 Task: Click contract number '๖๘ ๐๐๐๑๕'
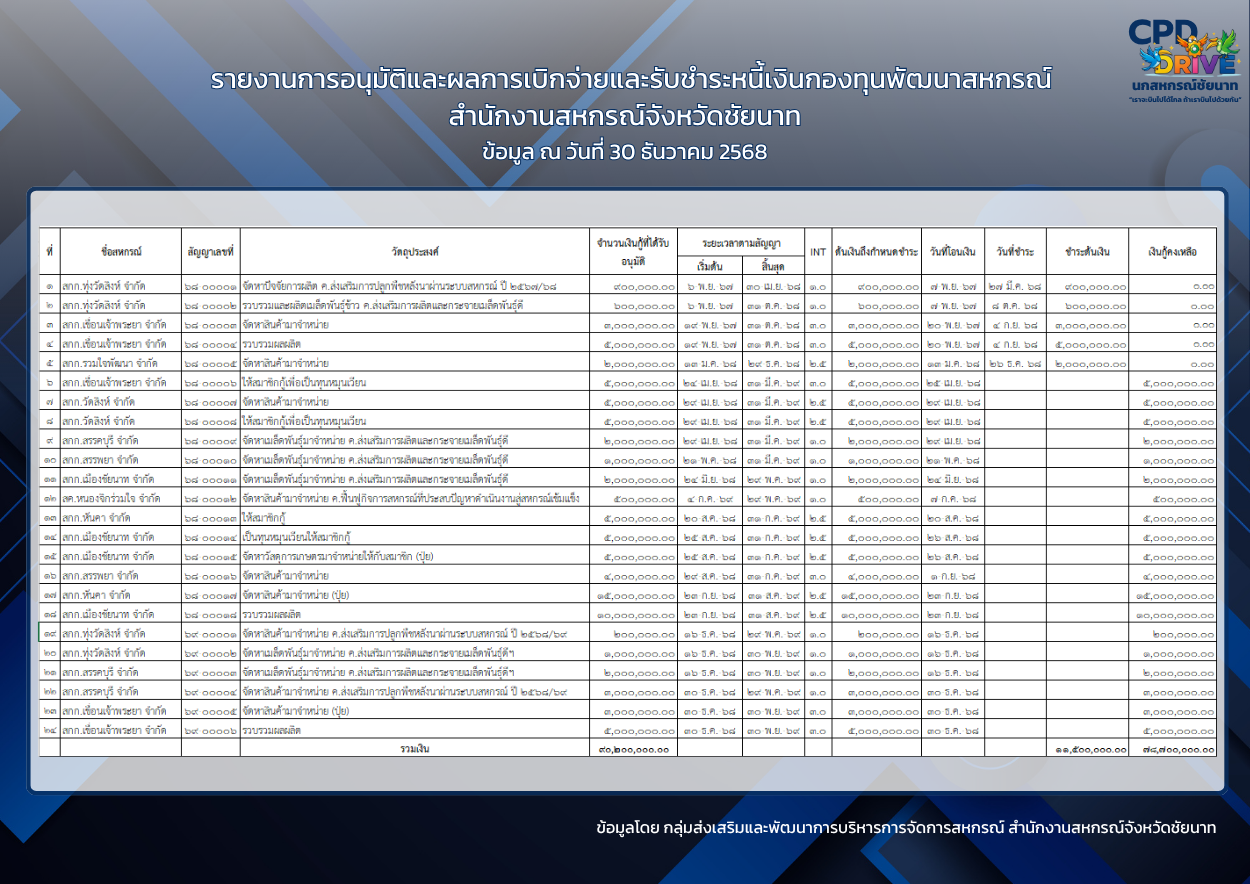click(x=211, y=556)
